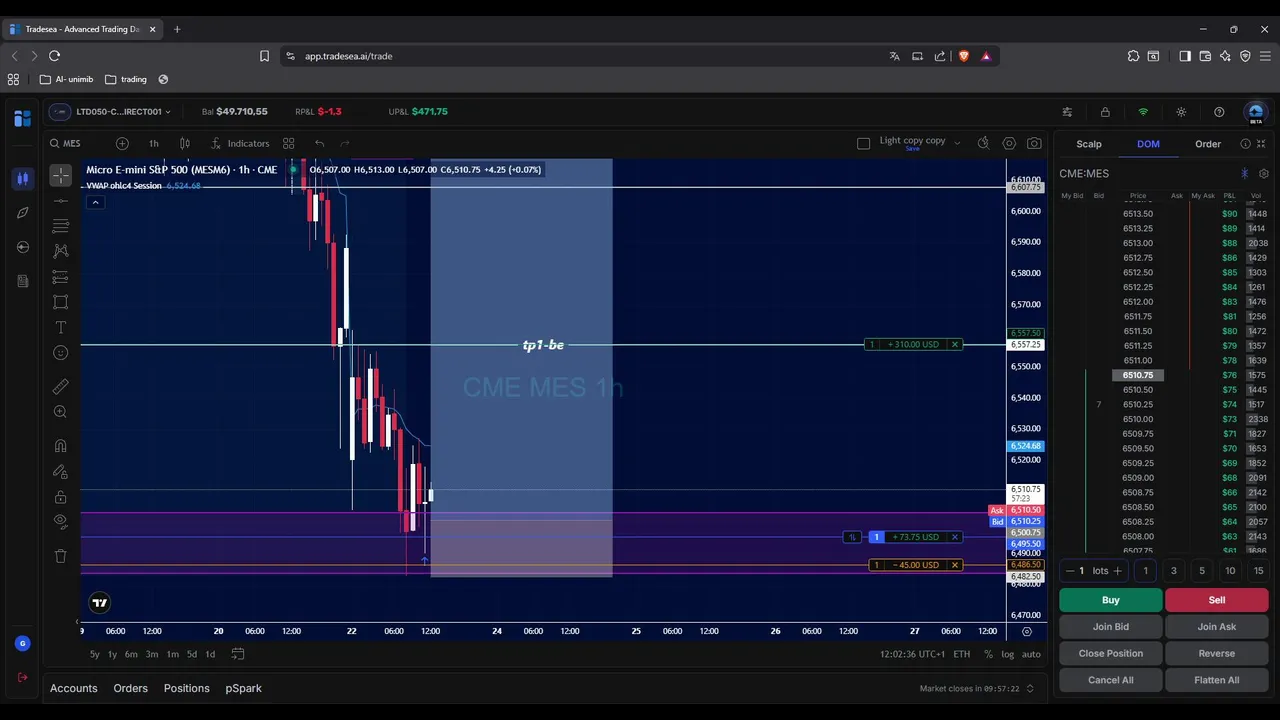Toggle lock all drawing tools
The height and width of the screenshot is (720, 1280).
click(x=61, y=497)
